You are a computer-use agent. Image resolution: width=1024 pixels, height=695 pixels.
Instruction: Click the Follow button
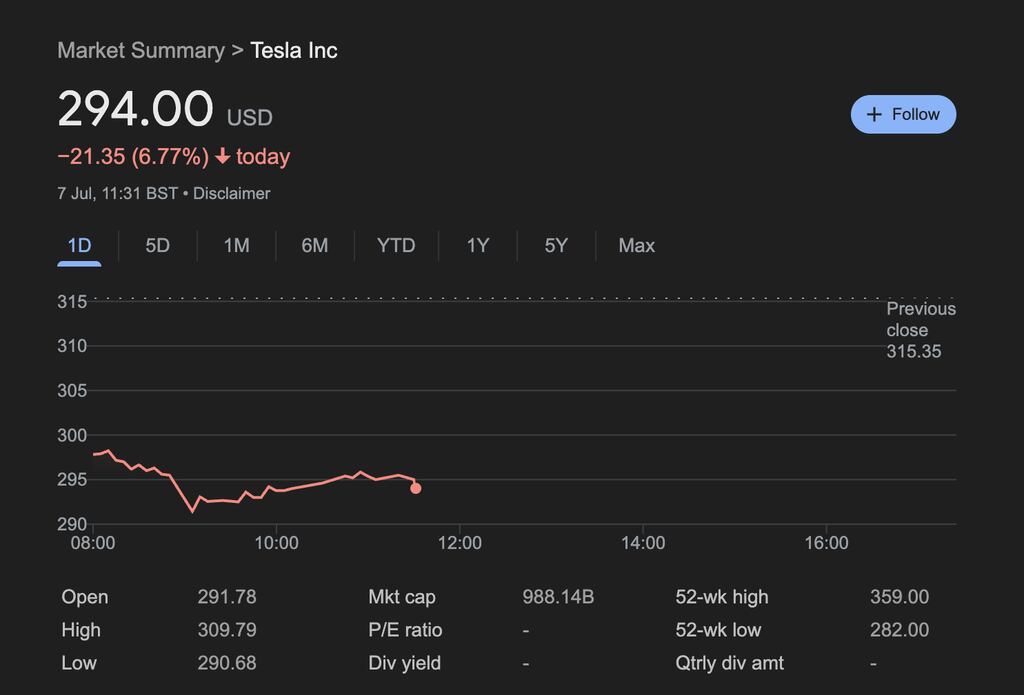click(903, 114)
